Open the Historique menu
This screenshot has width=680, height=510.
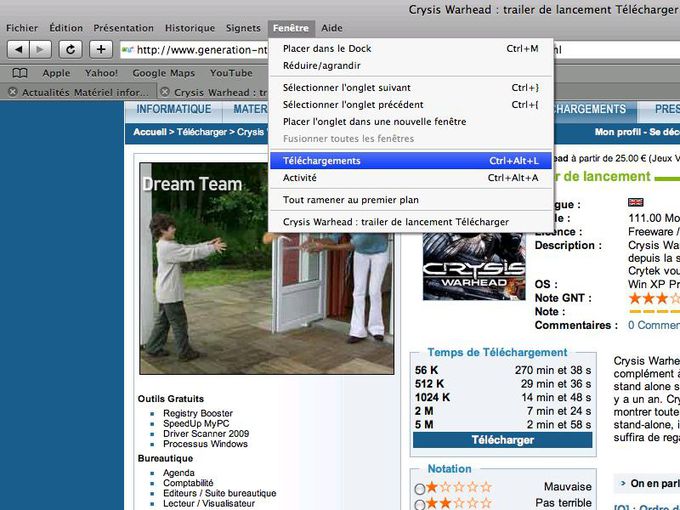point(190,28)
